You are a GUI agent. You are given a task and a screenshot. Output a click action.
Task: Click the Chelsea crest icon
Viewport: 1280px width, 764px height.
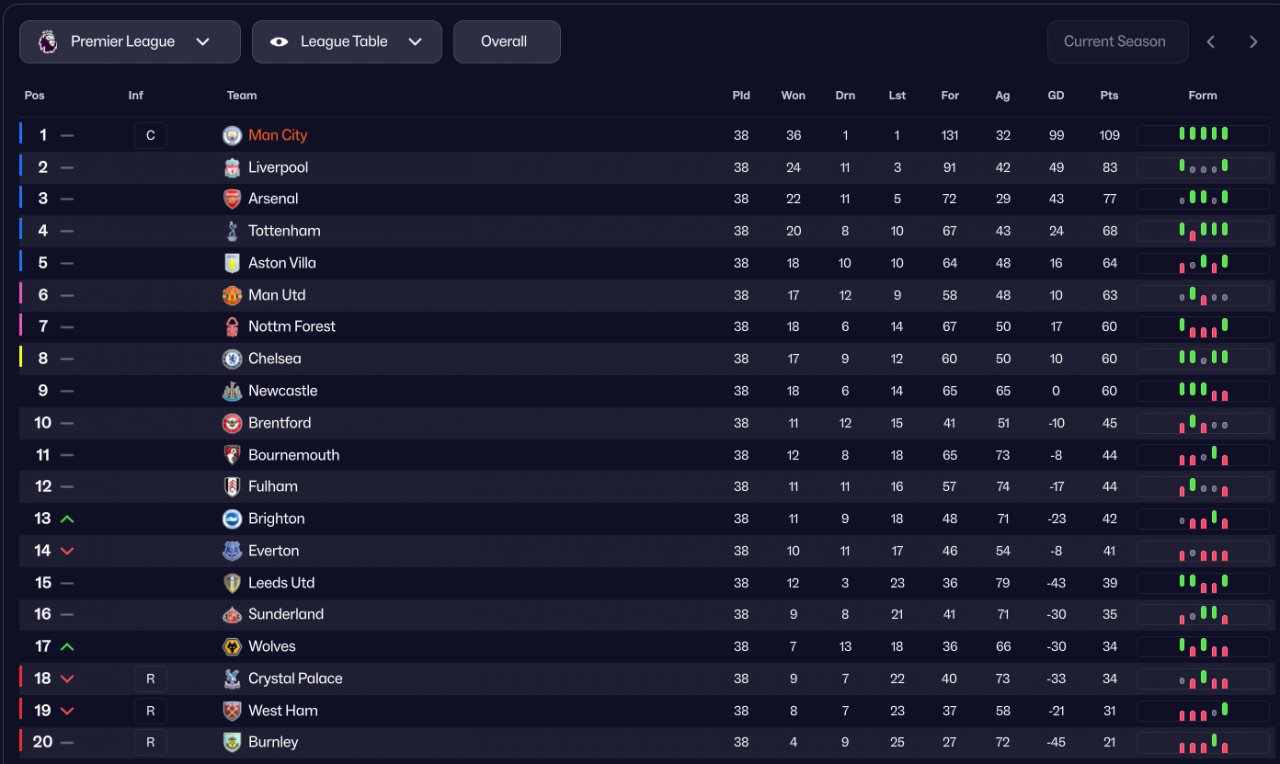[232, 359]
